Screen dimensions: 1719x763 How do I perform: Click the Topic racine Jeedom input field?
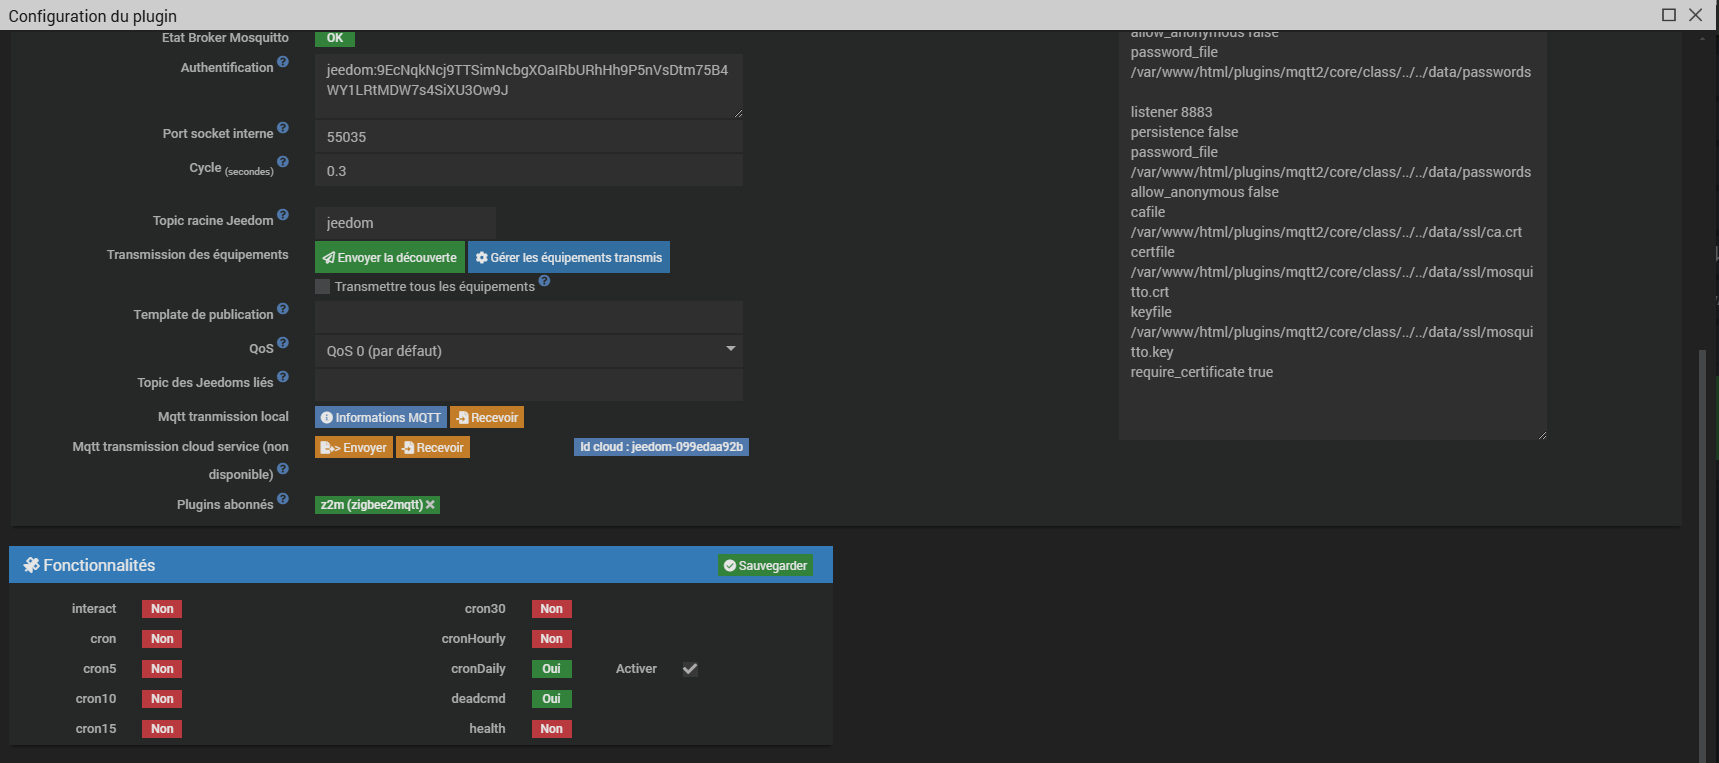tap(405, 223)
